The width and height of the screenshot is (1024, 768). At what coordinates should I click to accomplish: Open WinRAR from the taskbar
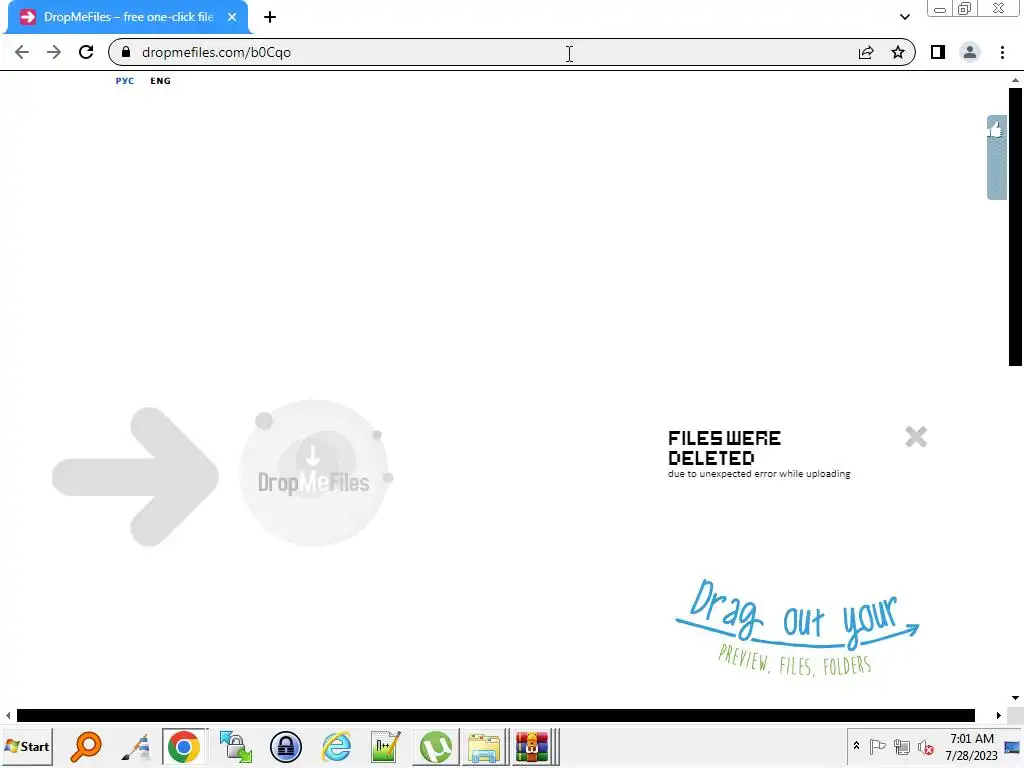click(x=534, y=747)
